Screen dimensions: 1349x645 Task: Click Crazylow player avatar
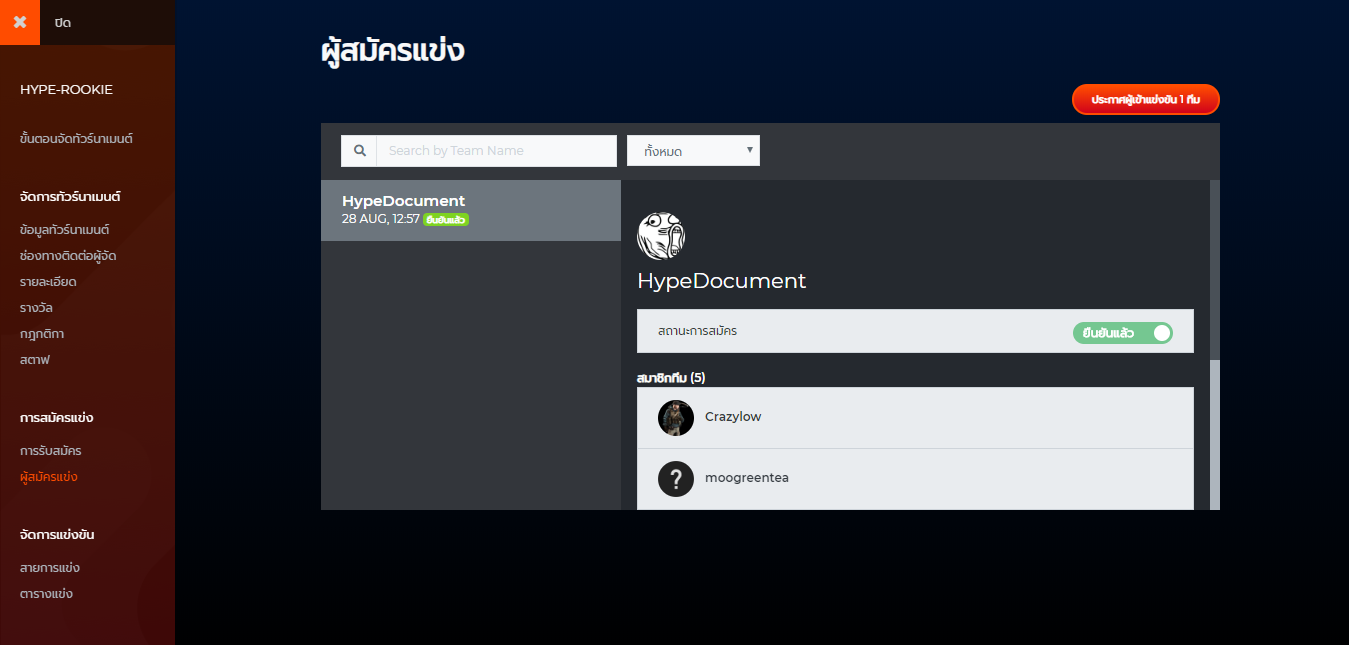676,417
